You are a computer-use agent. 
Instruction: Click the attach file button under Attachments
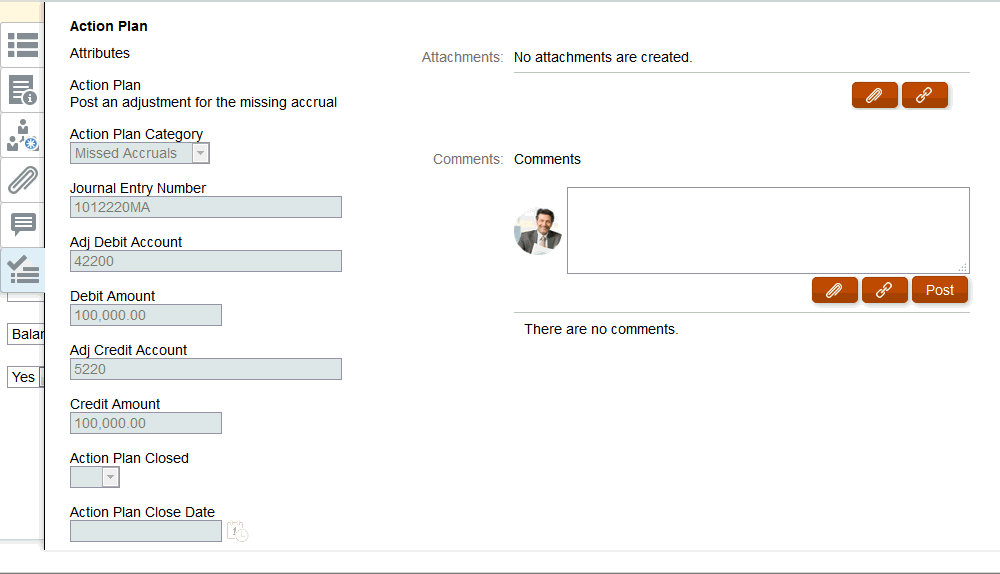[x=874, y=95]
